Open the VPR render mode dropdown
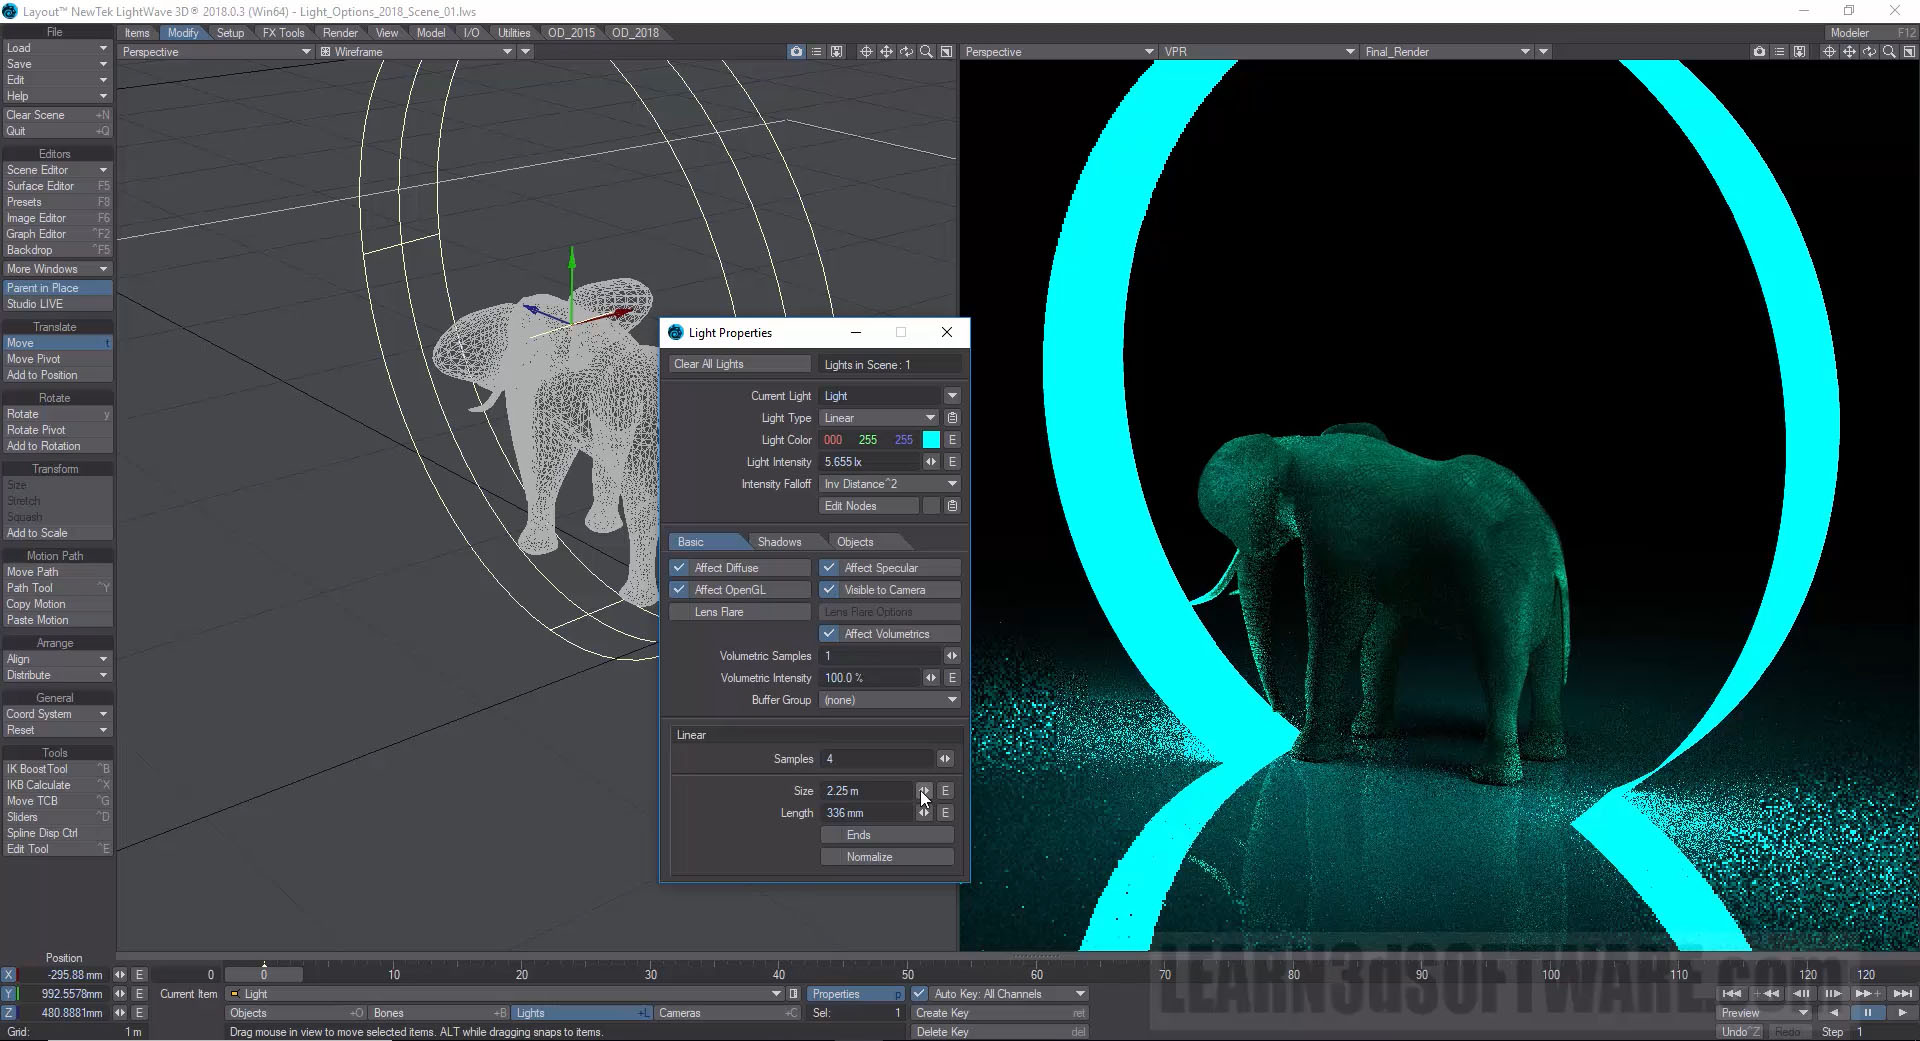Screen dimensions: 1920x1041 coord(1258,52)
